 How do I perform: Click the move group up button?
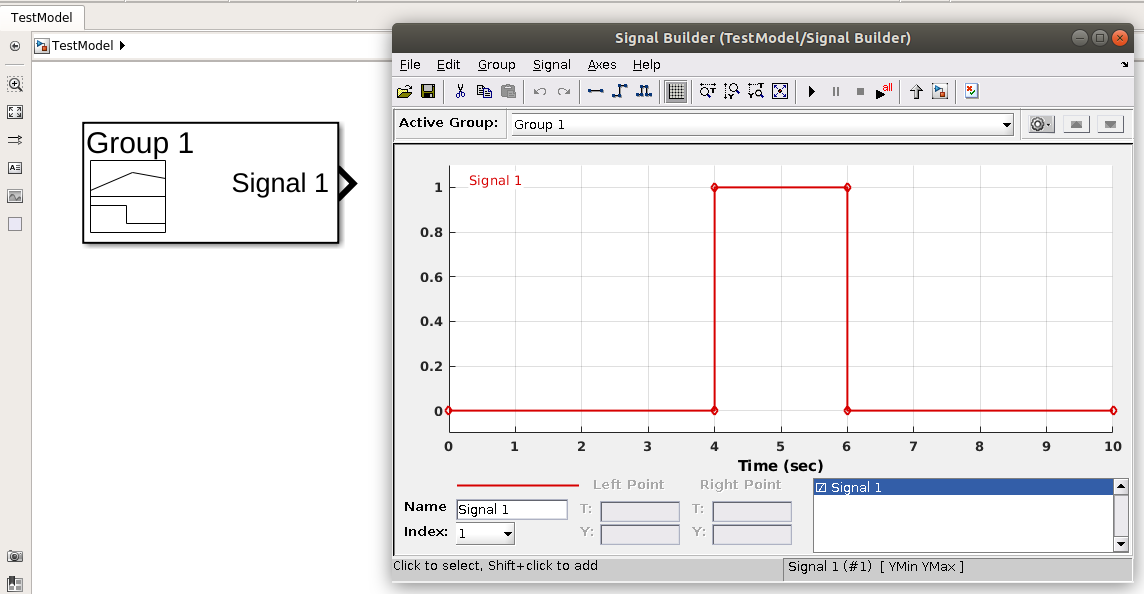(x=1075, y=125)
